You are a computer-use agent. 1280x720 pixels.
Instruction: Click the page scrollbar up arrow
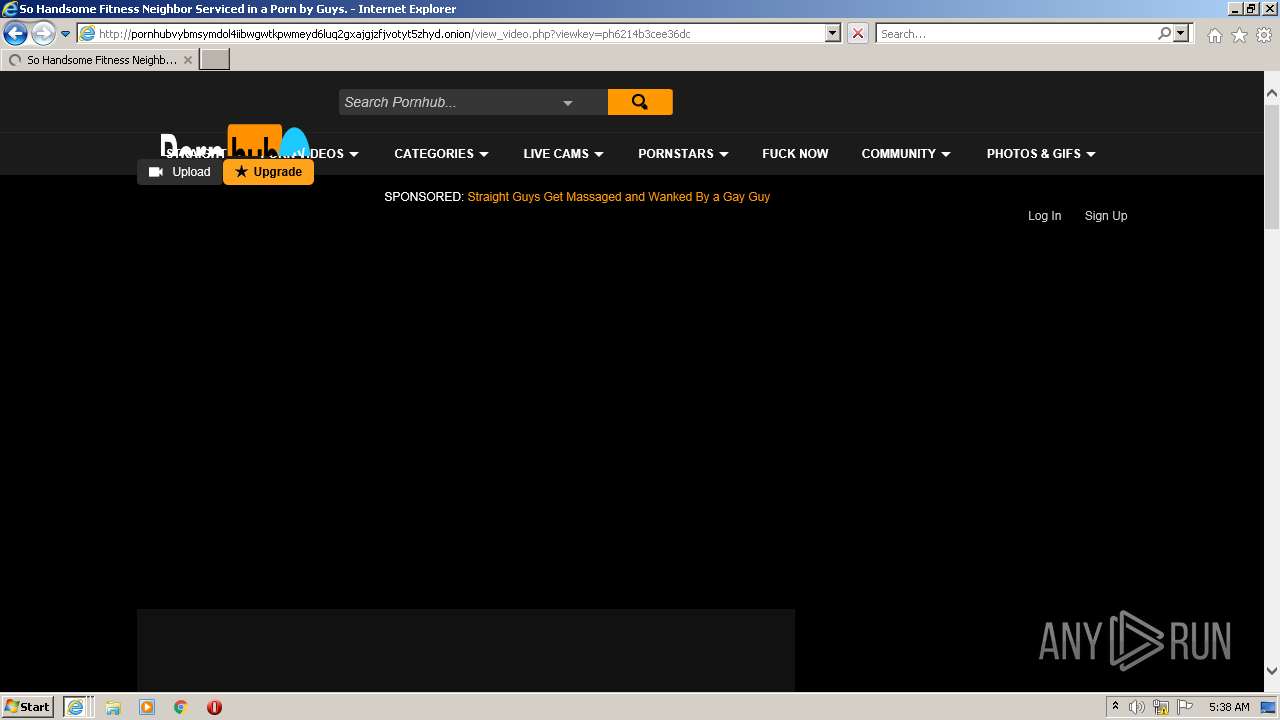tap(1272, 93)
